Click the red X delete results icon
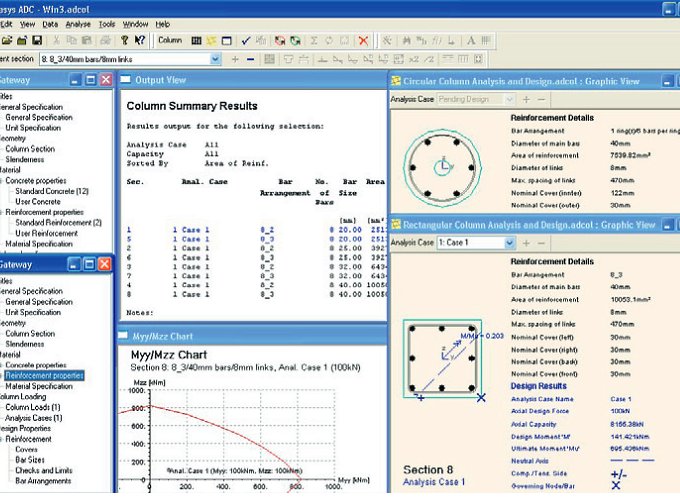The height and width of the screenshot is (498, 680). coord(363,41)
